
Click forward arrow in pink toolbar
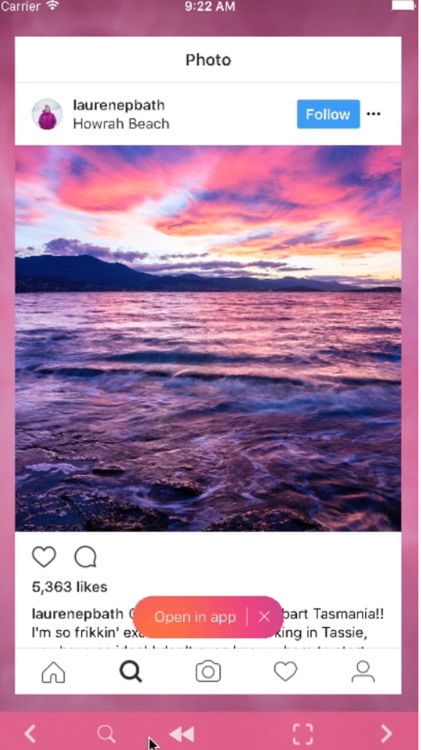tap(386, 733)
